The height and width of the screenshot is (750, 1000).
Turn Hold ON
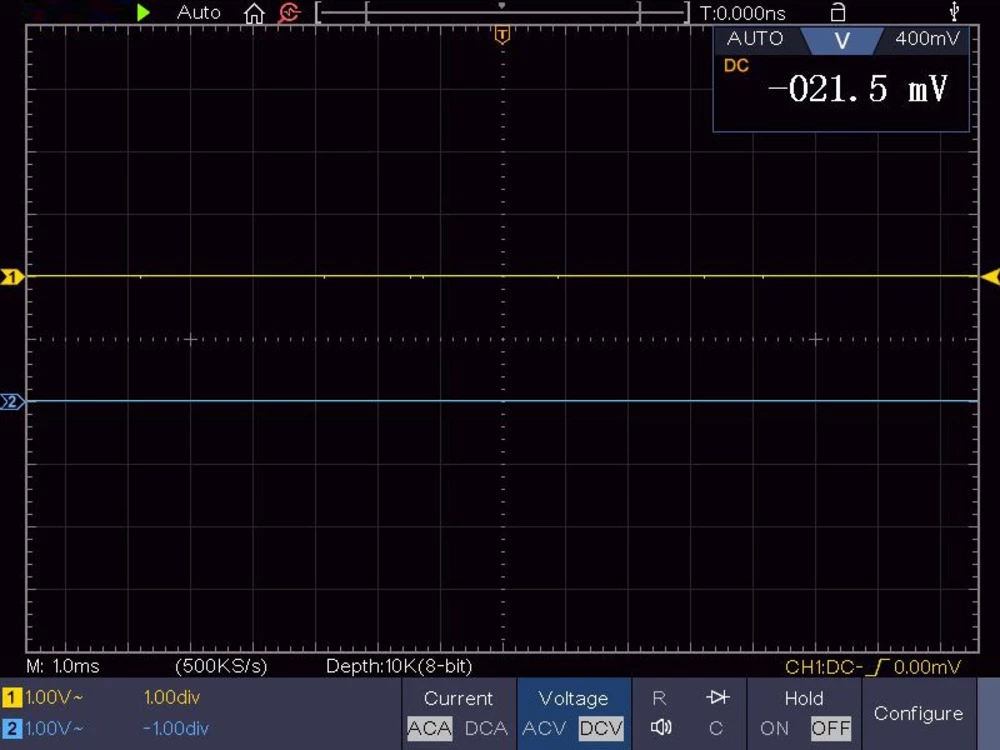point(774,728)
